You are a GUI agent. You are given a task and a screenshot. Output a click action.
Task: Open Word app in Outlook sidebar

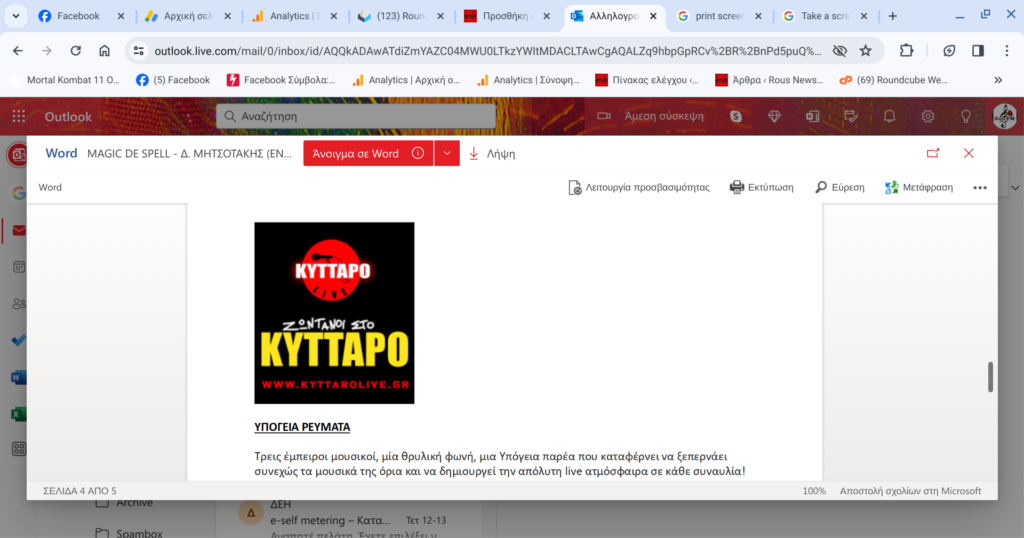point(19,377)
